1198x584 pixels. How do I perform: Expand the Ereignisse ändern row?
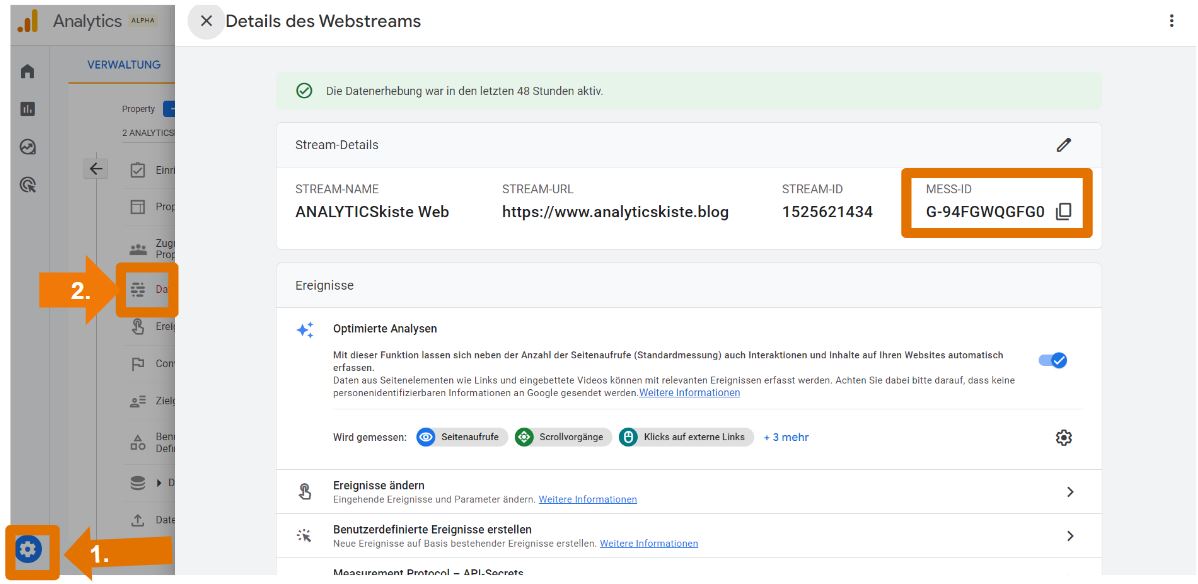click(1069, 492)
